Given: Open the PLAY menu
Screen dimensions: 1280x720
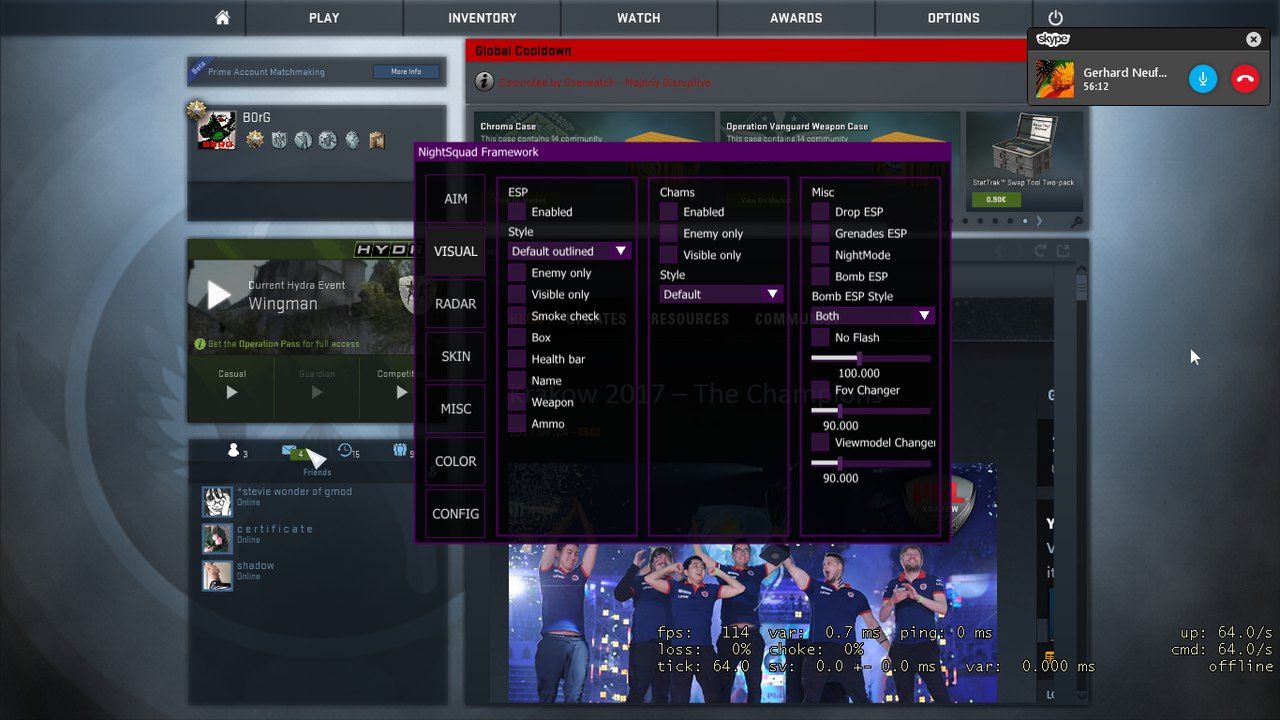Looking at the screenshot, I should pos(324,18).
